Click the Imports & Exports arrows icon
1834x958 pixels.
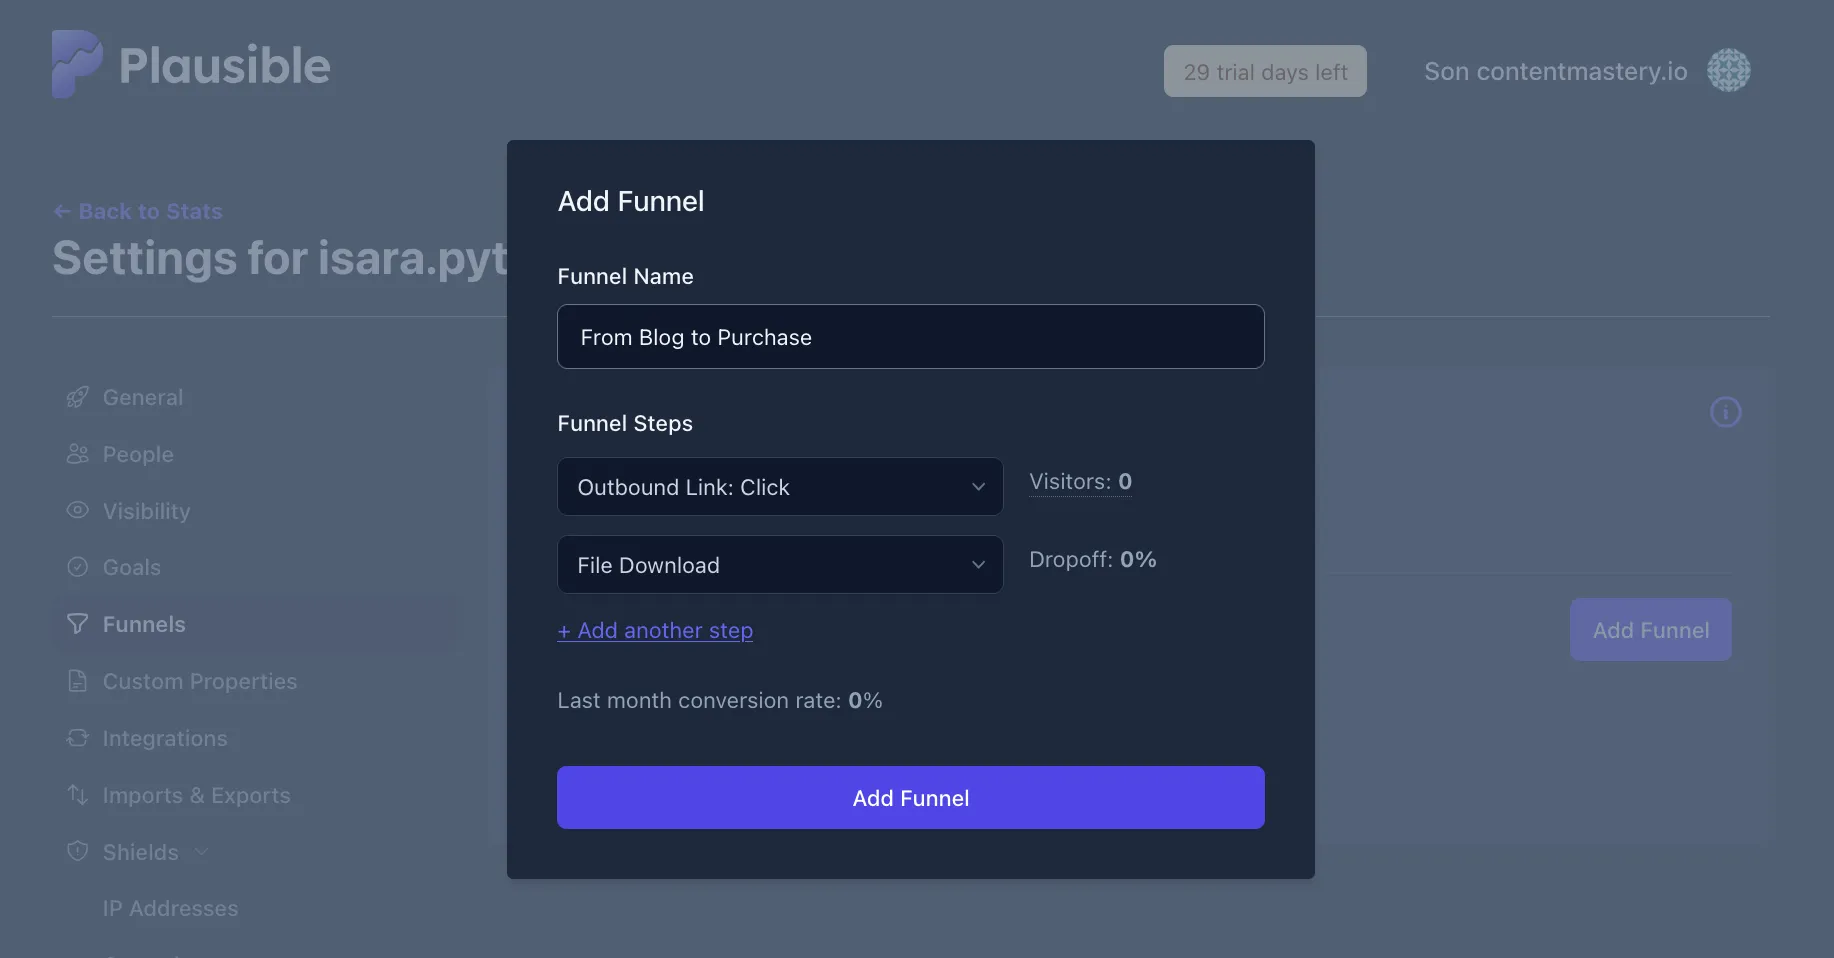pos(77,795)
